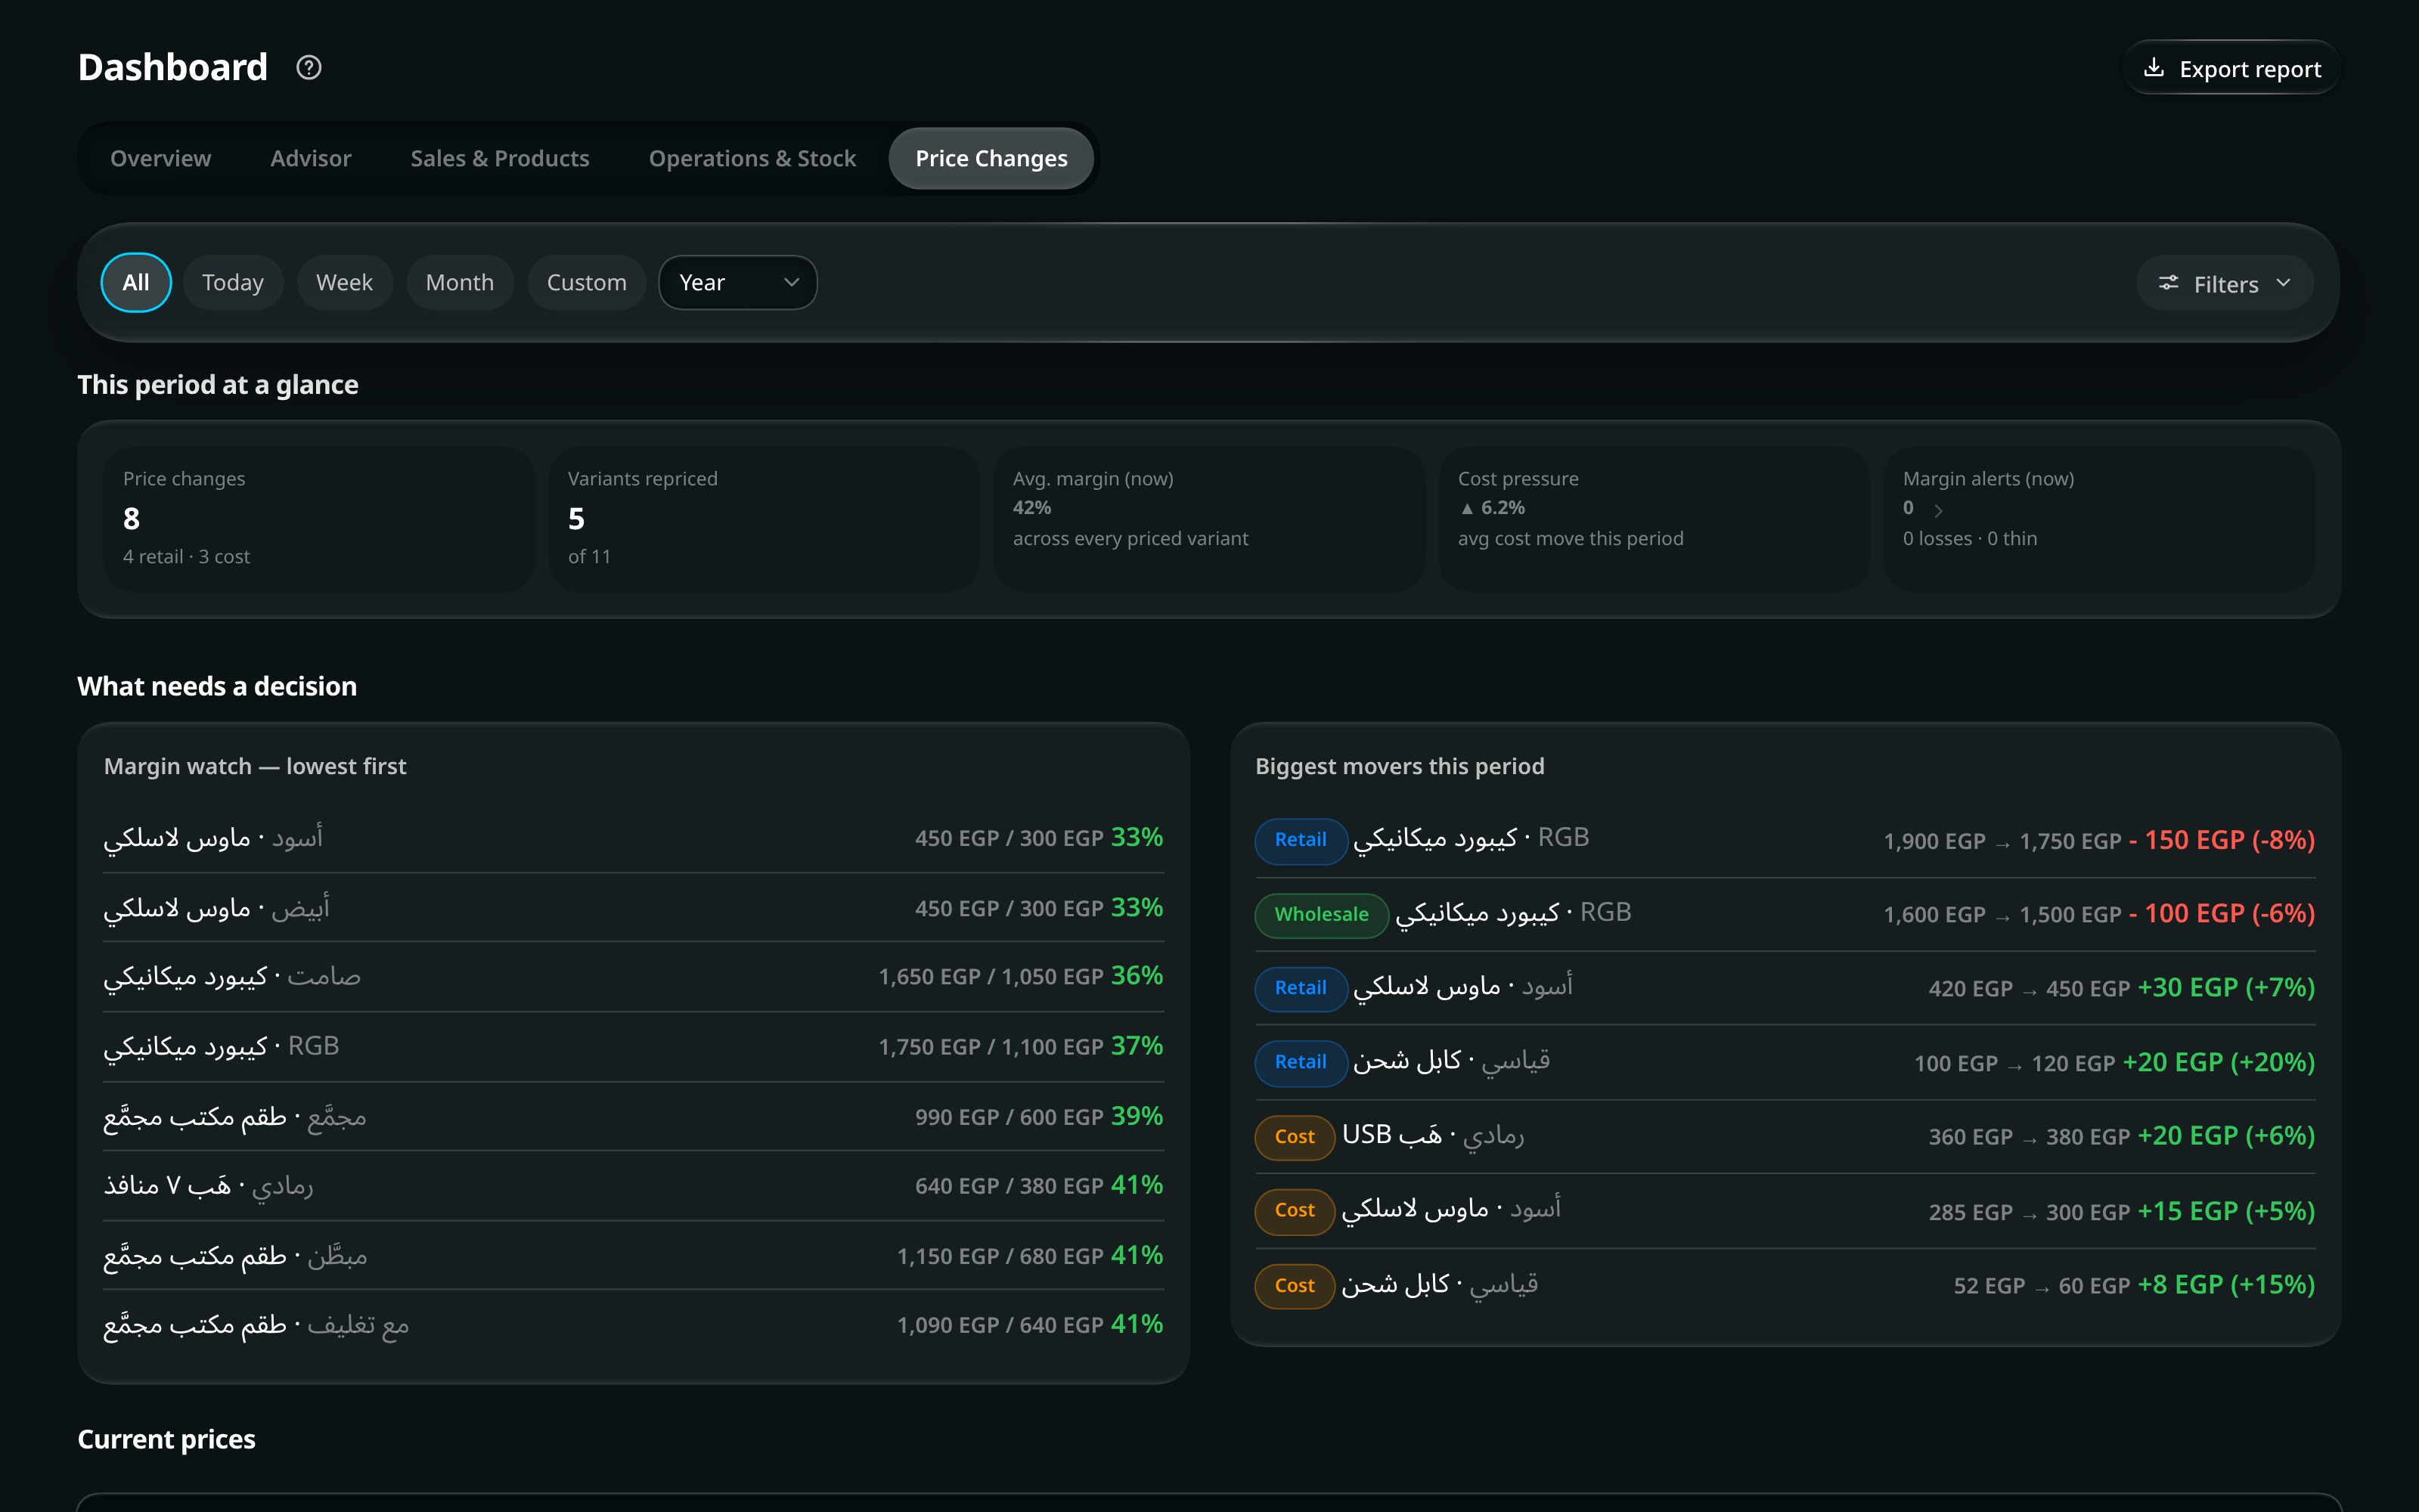Click the Cost badge on USB row
Viewport: 2419px width, 1512px height.
click(x=1294, y=1137)
